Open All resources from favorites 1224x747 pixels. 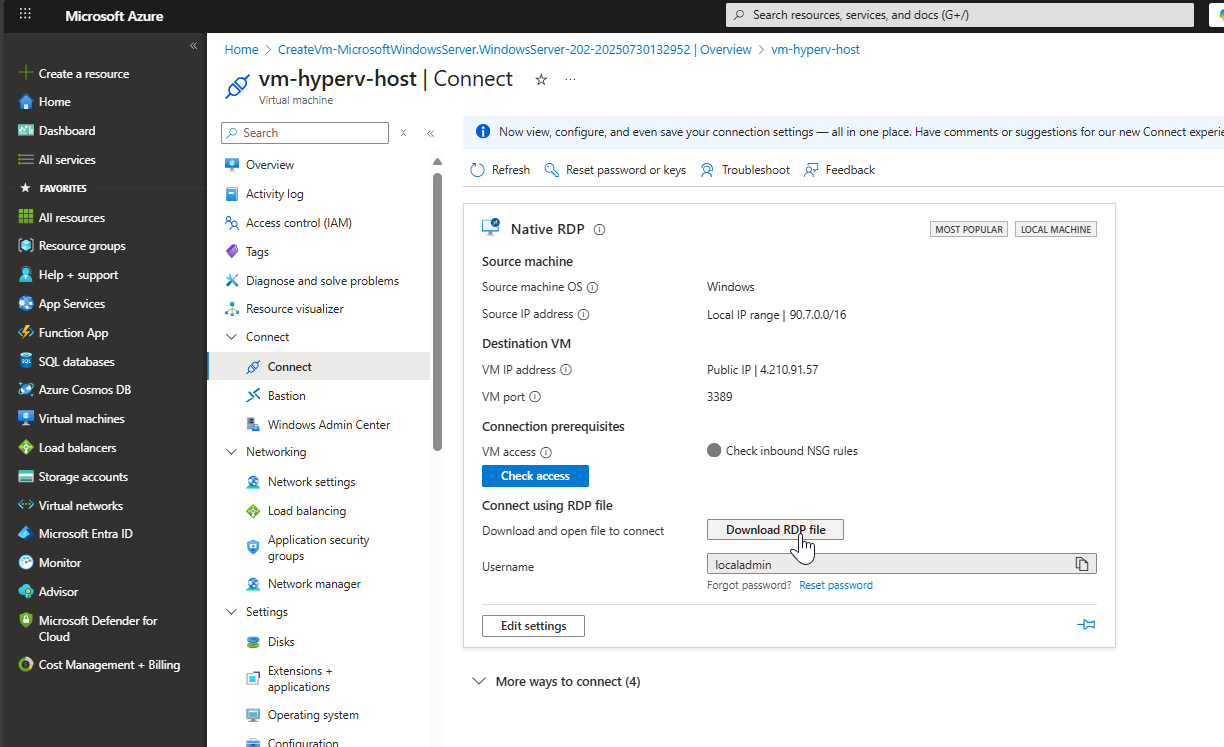[71, 218]
